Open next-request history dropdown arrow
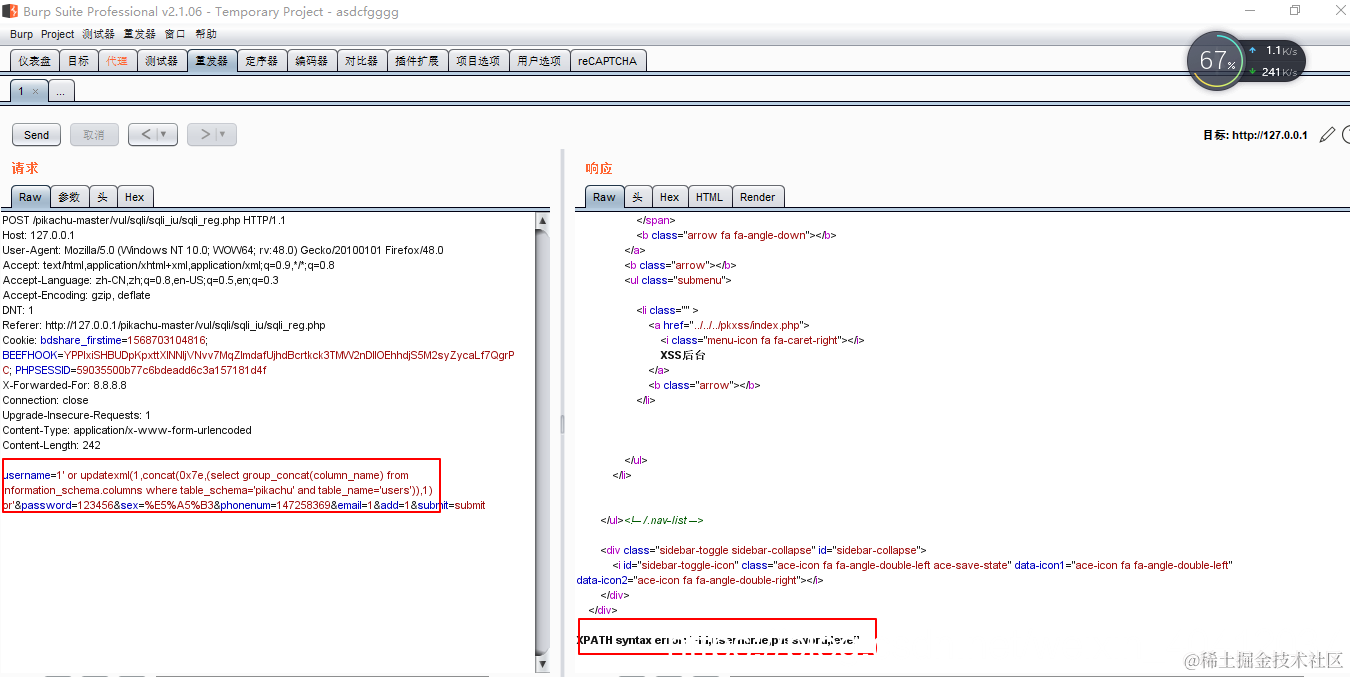 222,134
